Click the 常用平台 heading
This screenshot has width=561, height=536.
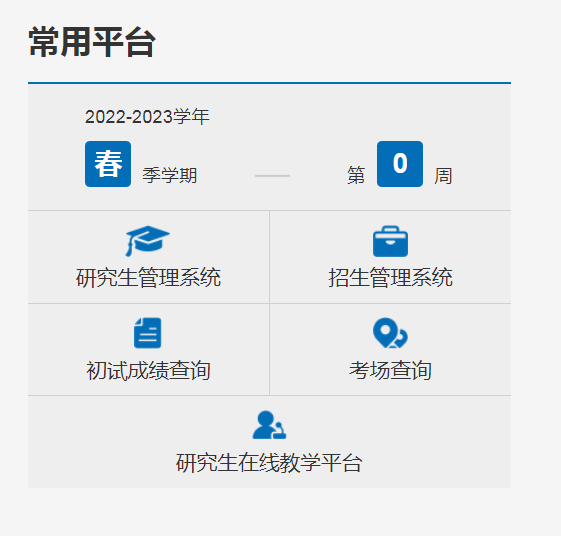coord(92,42)
